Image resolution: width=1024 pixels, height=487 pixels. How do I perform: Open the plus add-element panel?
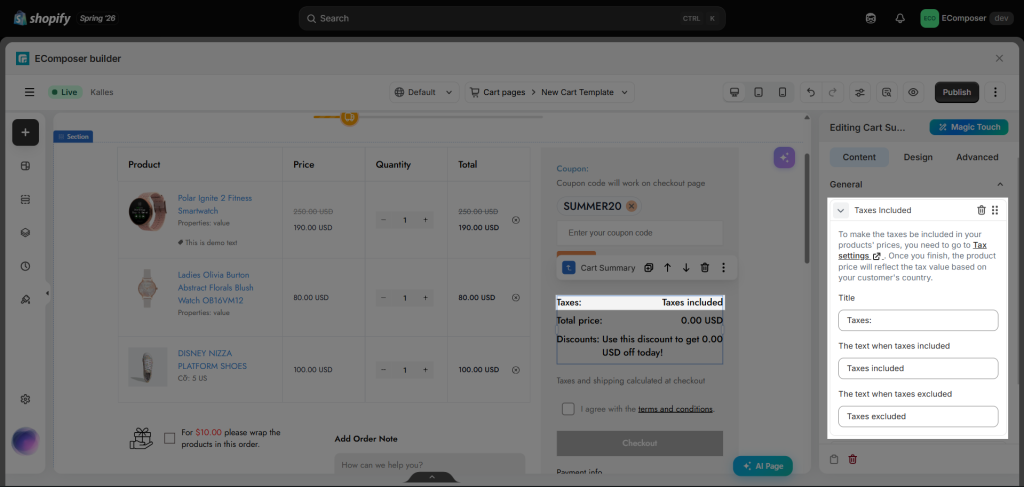[25, 133]
